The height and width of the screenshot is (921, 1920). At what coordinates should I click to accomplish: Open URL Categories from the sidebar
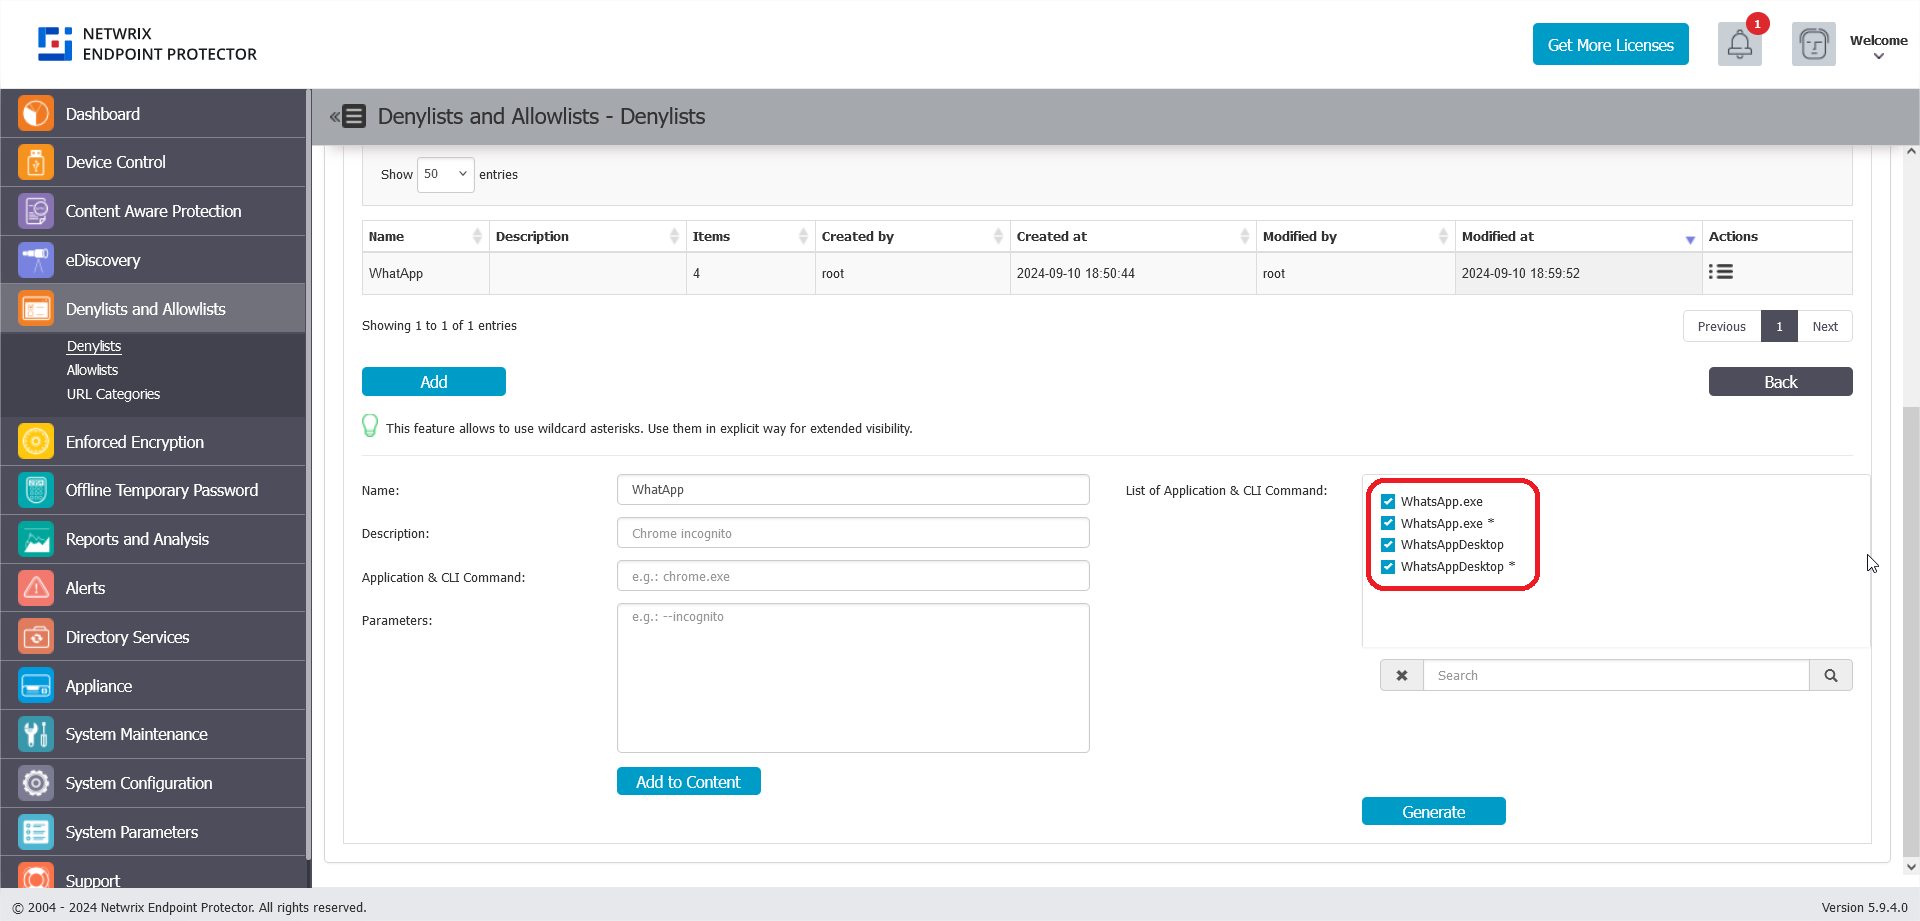(x=113, y=394)
